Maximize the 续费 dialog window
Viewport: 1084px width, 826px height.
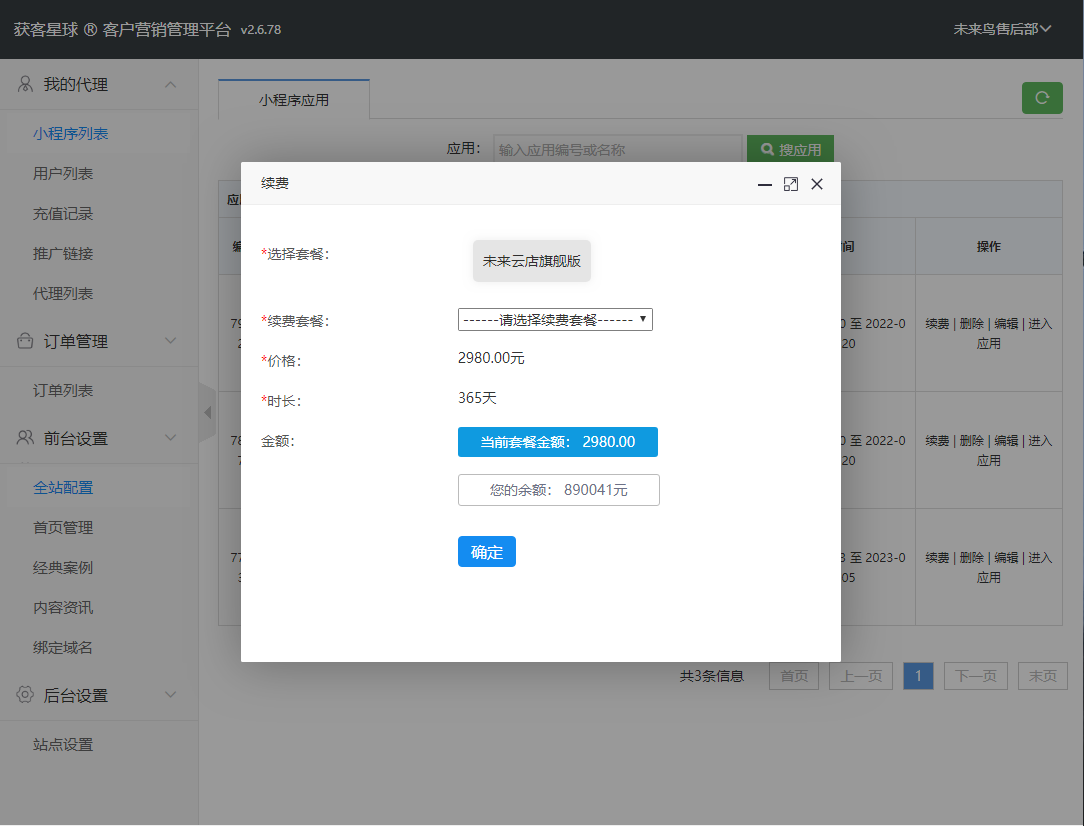pos(790,184)
